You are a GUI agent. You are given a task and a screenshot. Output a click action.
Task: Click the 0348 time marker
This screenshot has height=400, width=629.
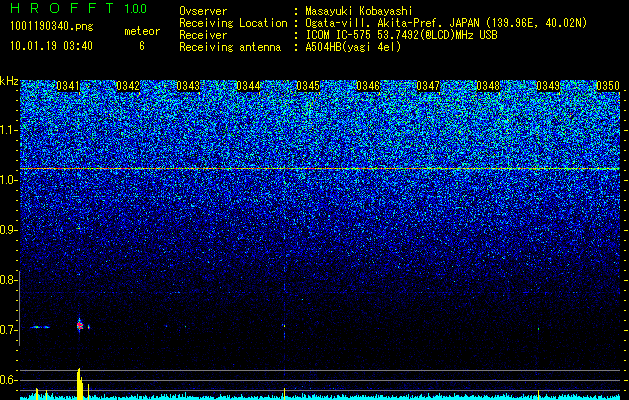click(x=488, y=86)
